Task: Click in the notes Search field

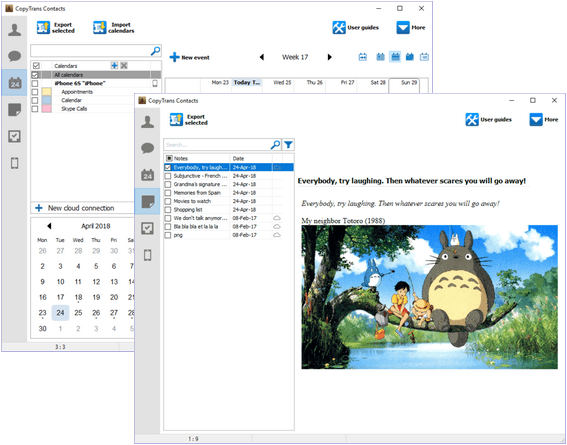Action: click(x=217, y=145)
